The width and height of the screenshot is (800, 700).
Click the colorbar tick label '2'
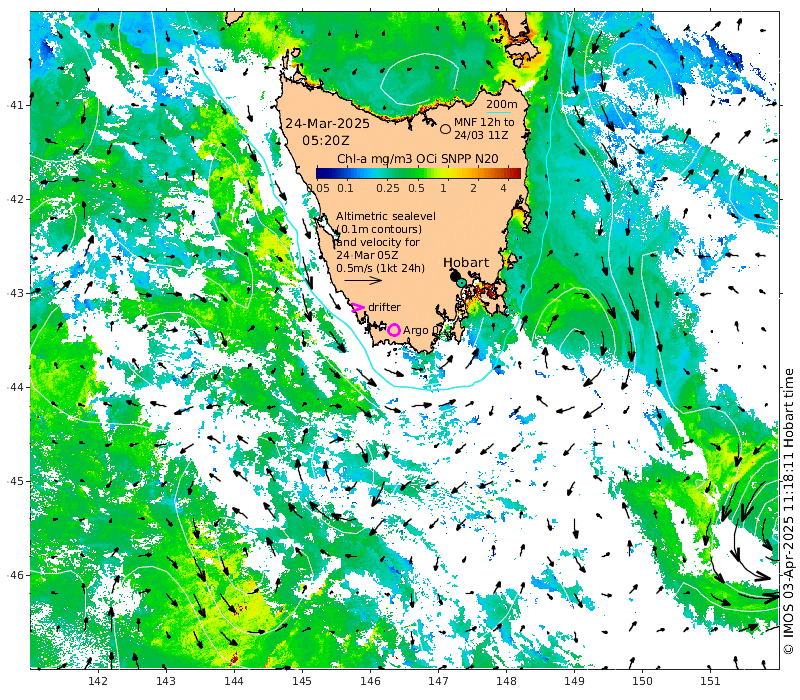coord(473,188)
